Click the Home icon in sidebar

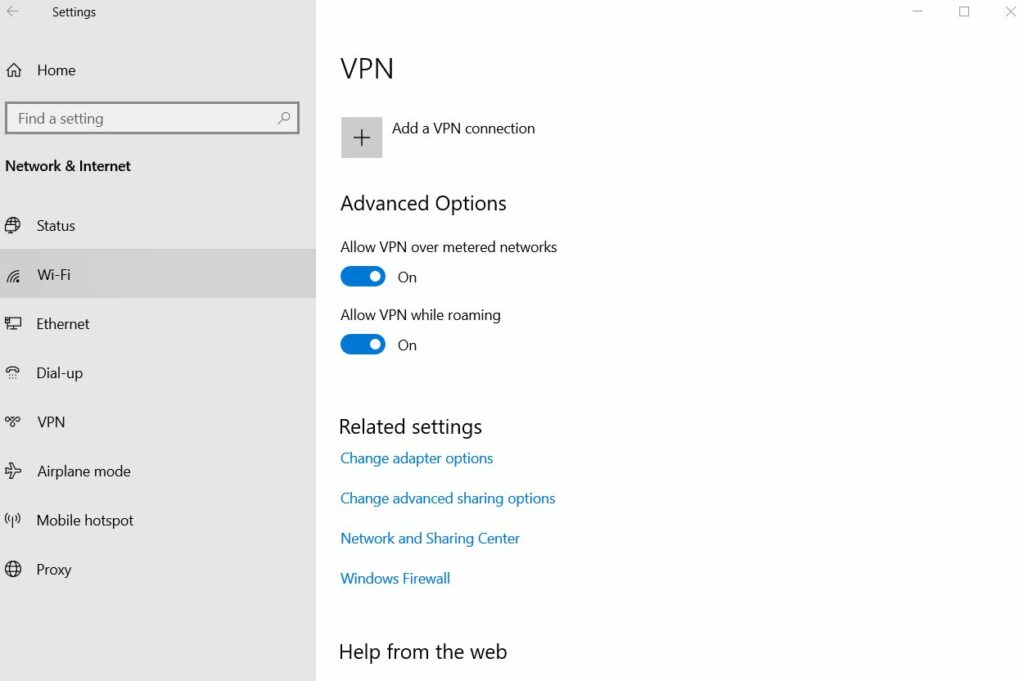(x=14, y=70)
